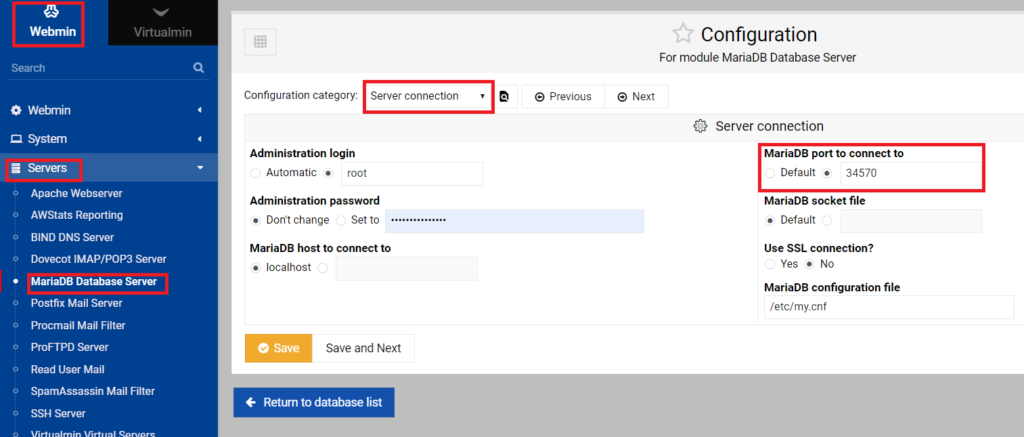Select Yes for SSL connection
1024x437 pixels.
[x=770, y=264]
